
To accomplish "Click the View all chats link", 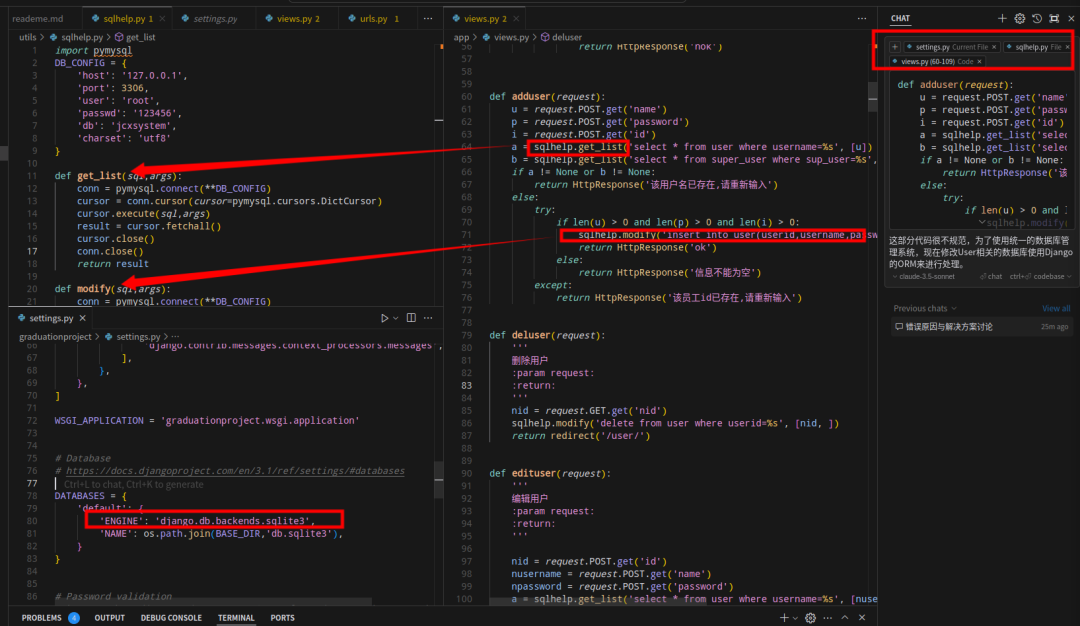I will [x=1056, y=309].
